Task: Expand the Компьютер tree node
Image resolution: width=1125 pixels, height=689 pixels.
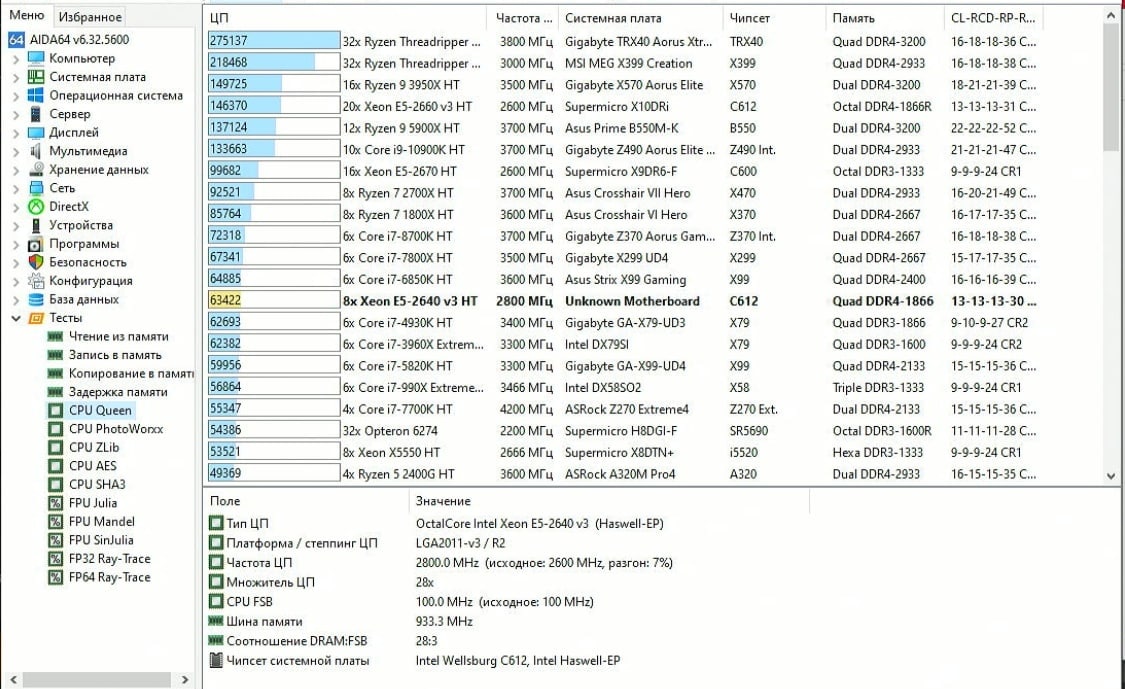Action: [x=16, y=59]
